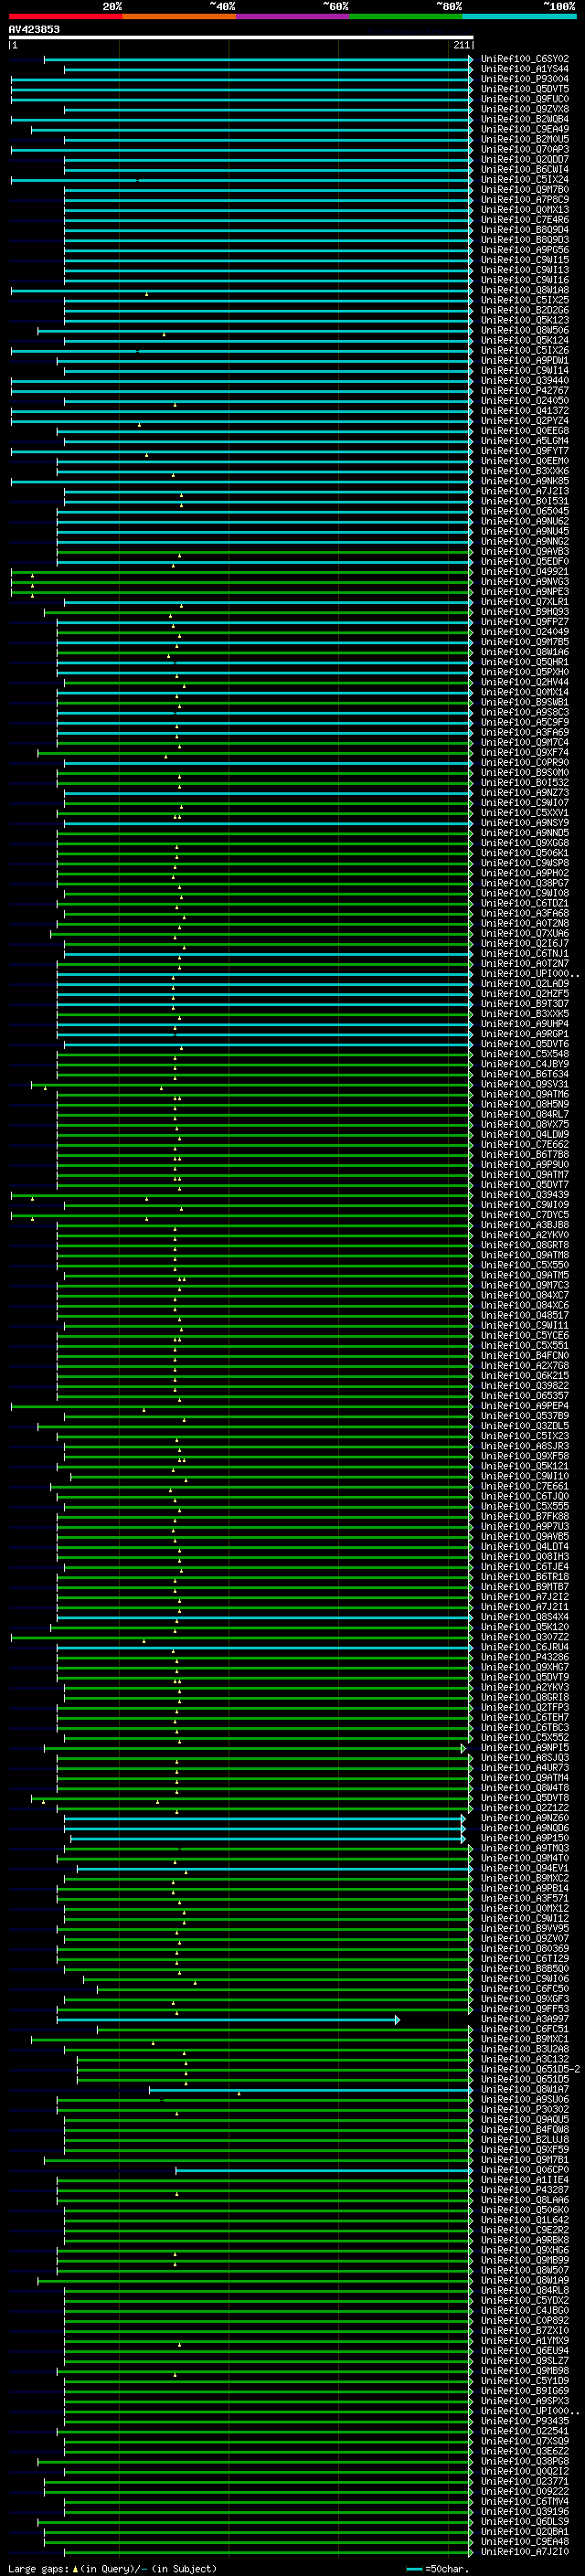Click the UniRef100_O23771 label
Viewport: 585px width, 2576px height.
click(525, 2481)
